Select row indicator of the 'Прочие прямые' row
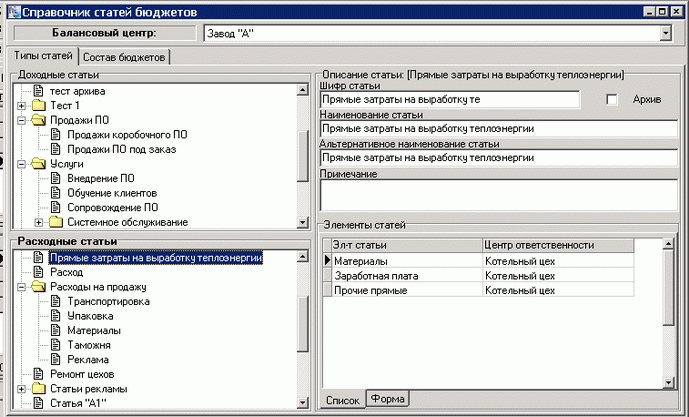 pos(327,290)
